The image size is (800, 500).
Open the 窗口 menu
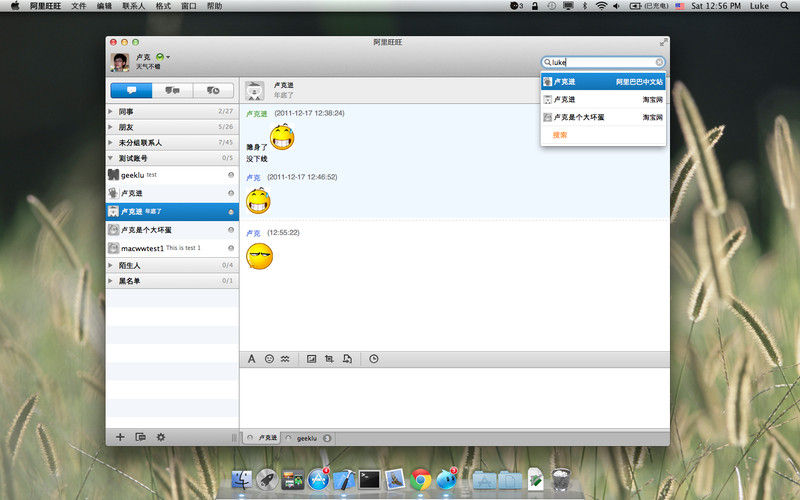click(189, 6)
